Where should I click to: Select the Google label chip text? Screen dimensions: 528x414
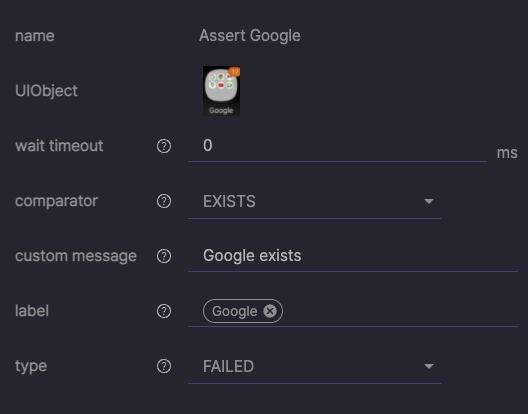point(234,311)
